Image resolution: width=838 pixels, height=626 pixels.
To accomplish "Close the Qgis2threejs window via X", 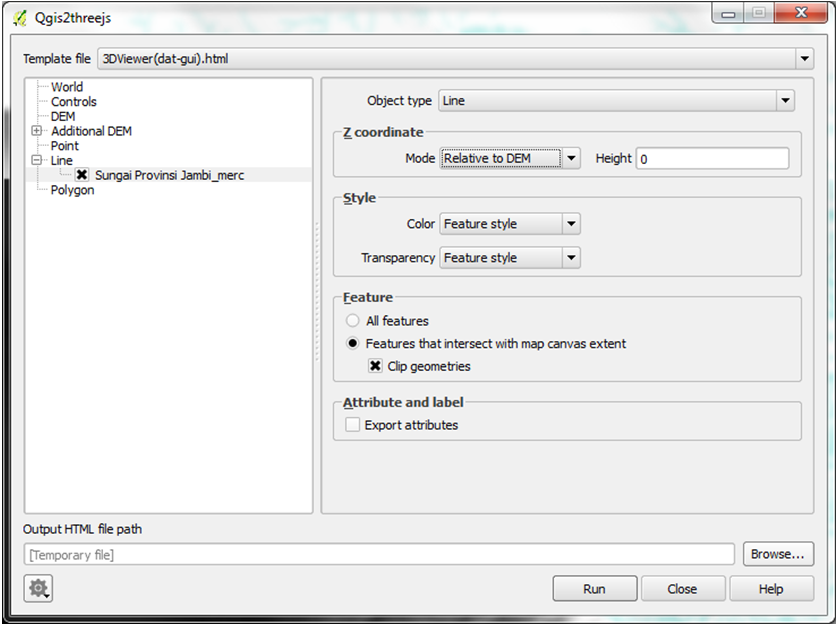I will pyautogui.click(x=801, y=13).
